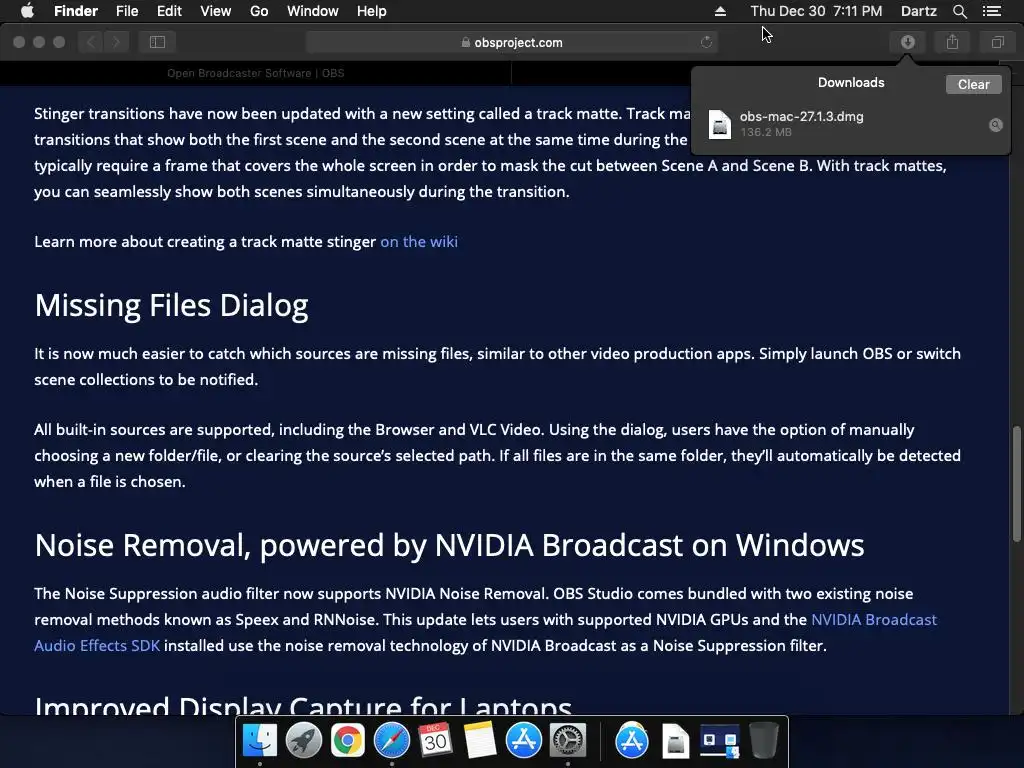Open the dmg file stack in Dock

[675, 742]
